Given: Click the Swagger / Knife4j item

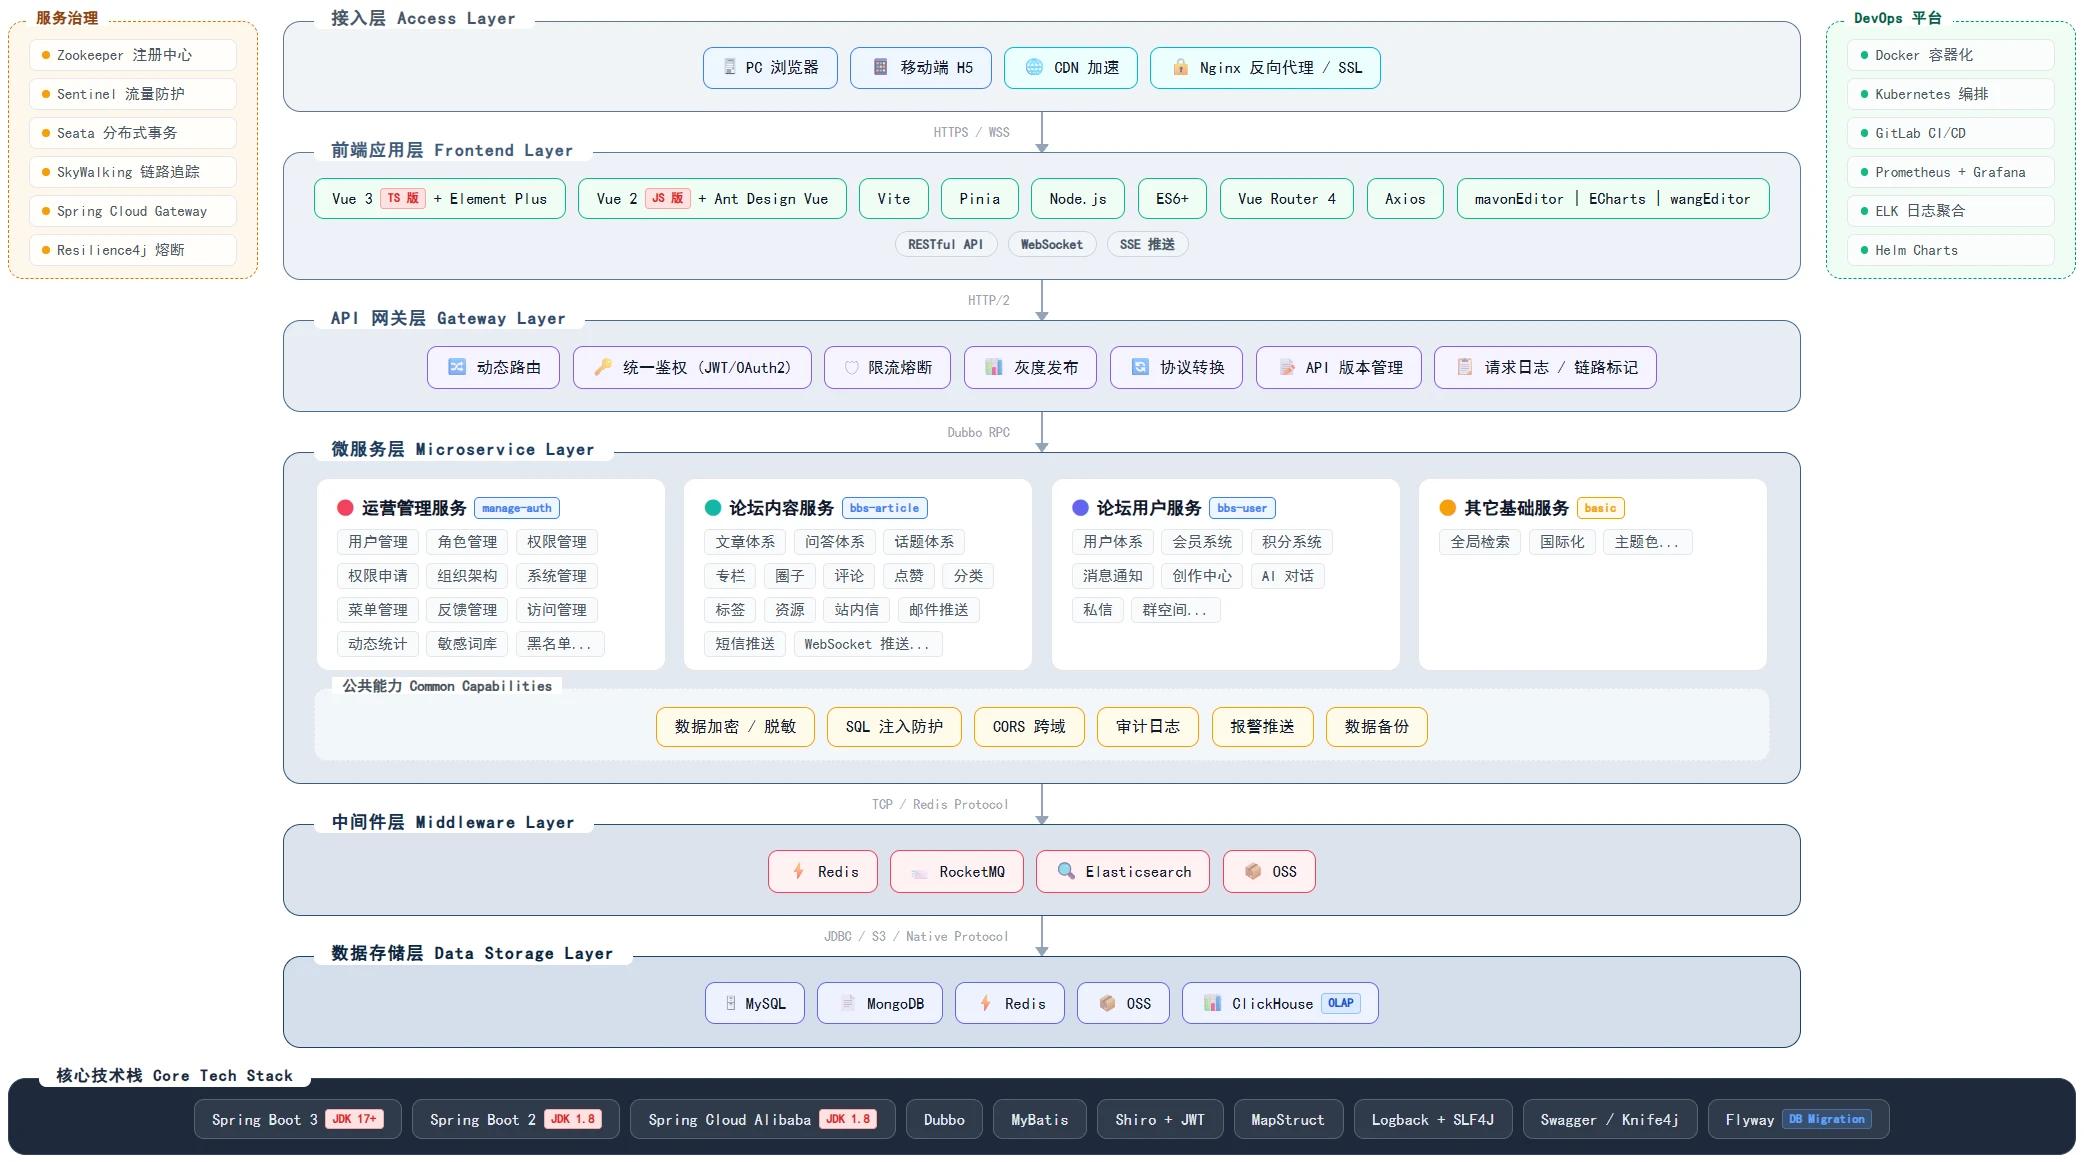Looking at the screenshot, I should click(1610, 1119).
